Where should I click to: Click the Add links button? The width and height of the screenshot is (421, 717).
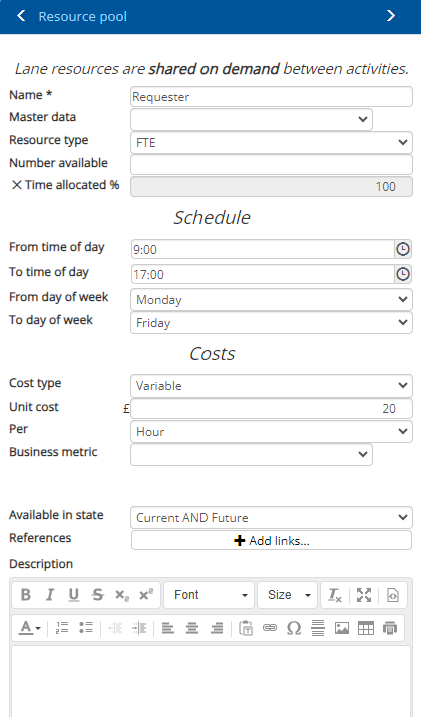pyautogui.click(x=271, y=540)
